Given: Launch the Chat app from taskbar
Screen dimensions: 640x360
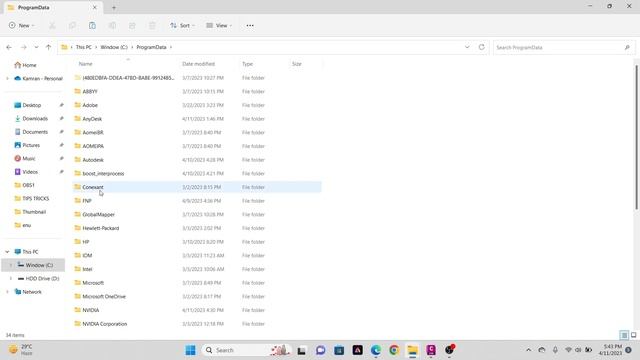Looking at the screenshot, I should (320, 350).
